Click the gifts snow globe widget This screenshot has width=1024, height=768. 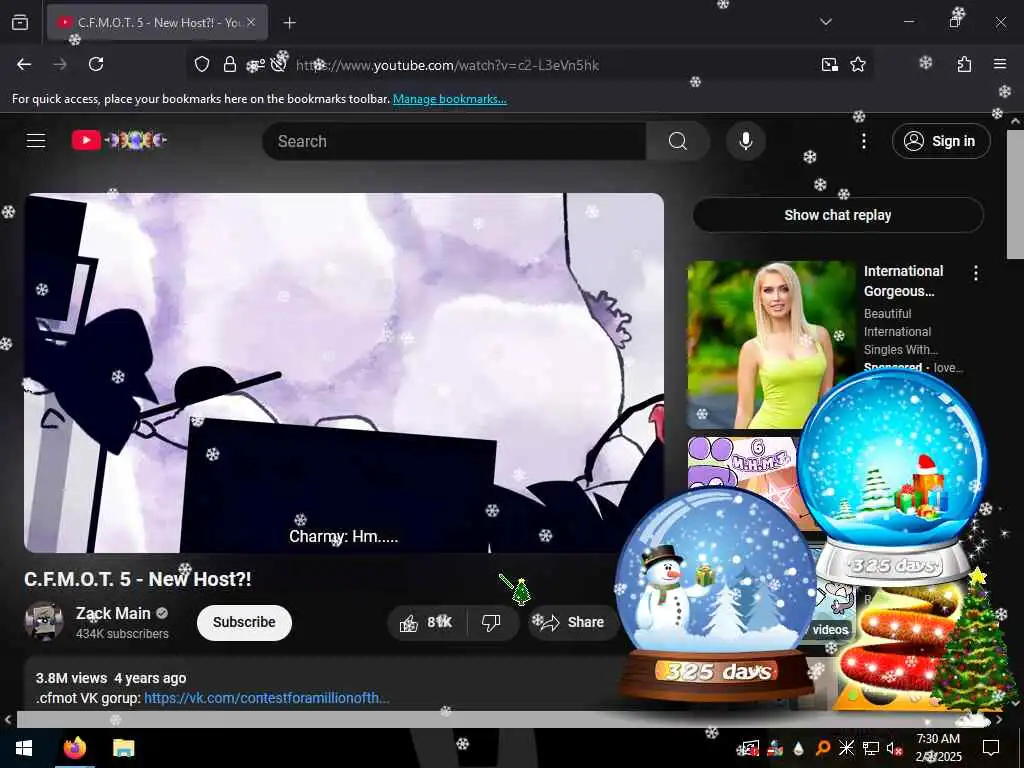tap(893, 477)
